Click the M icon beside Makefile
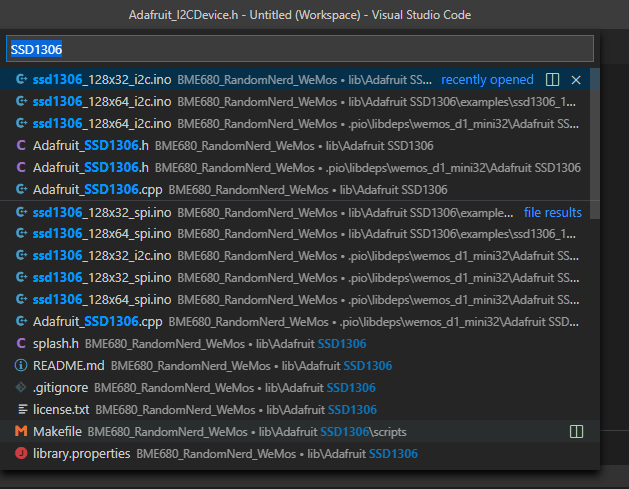The height and width of the screenshot is (489, 629). click(21, 431)
